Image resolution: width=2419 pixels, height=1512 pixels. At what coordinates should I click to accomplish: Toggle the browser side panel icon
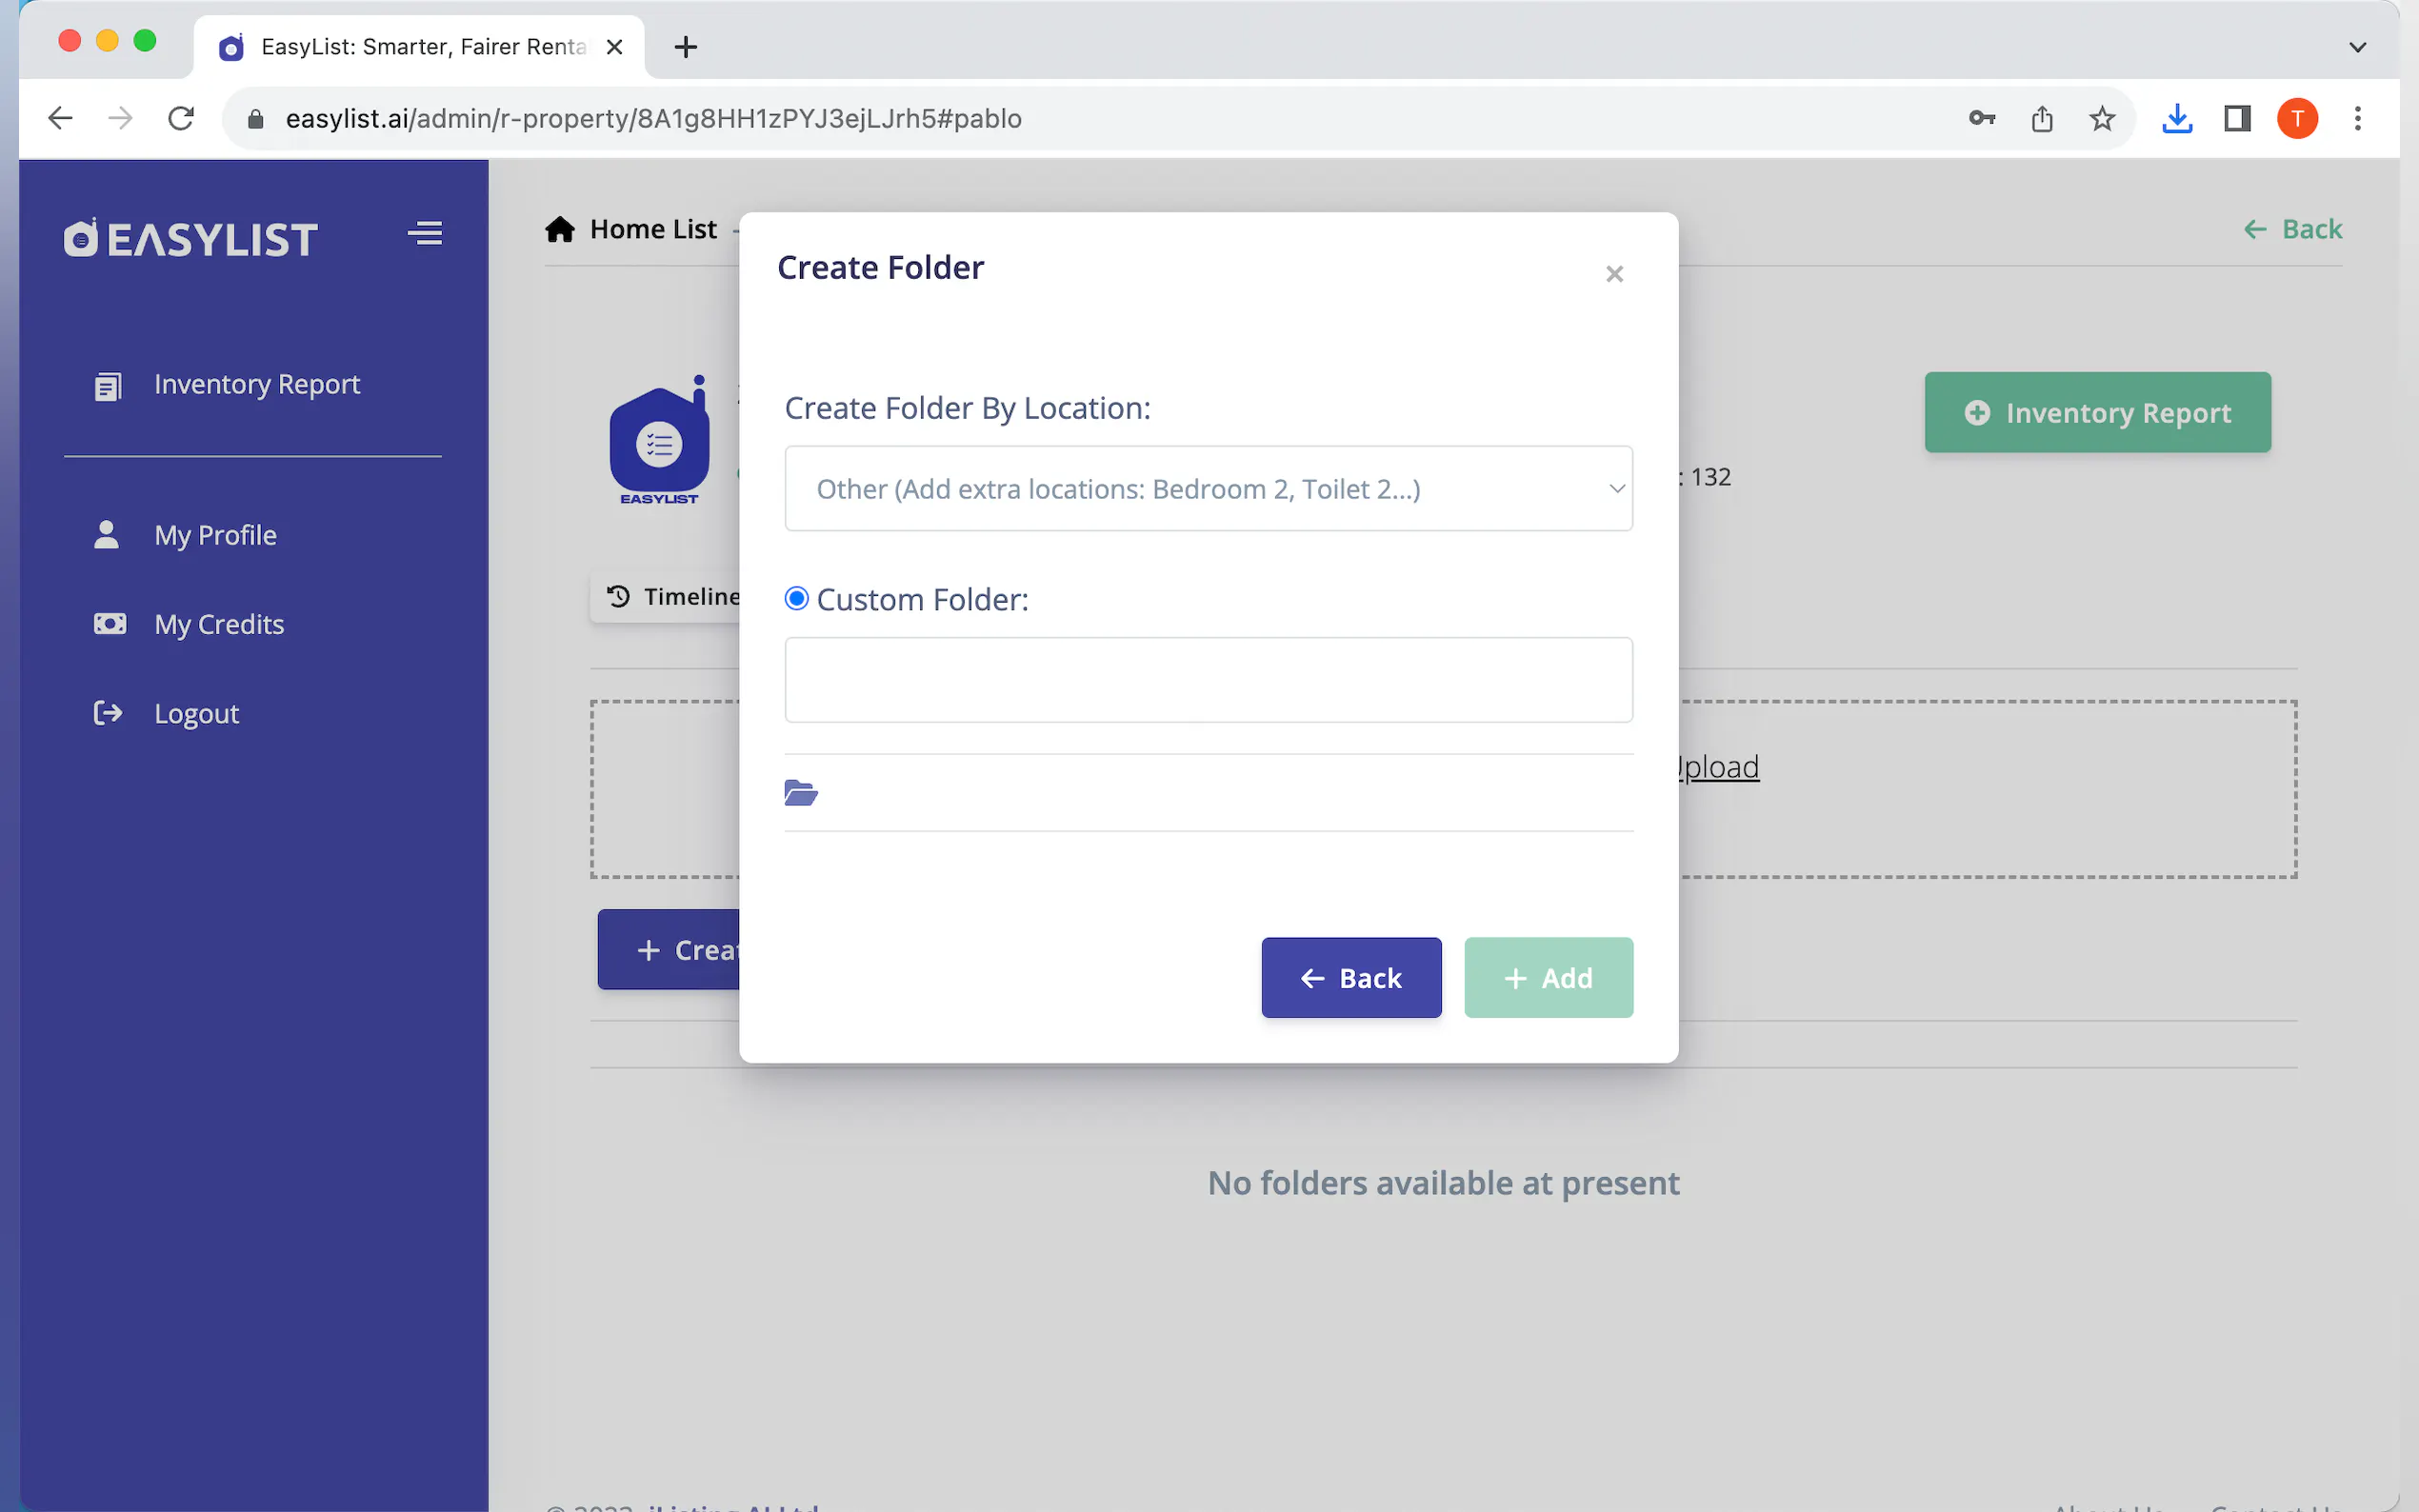pos(2237,118)
